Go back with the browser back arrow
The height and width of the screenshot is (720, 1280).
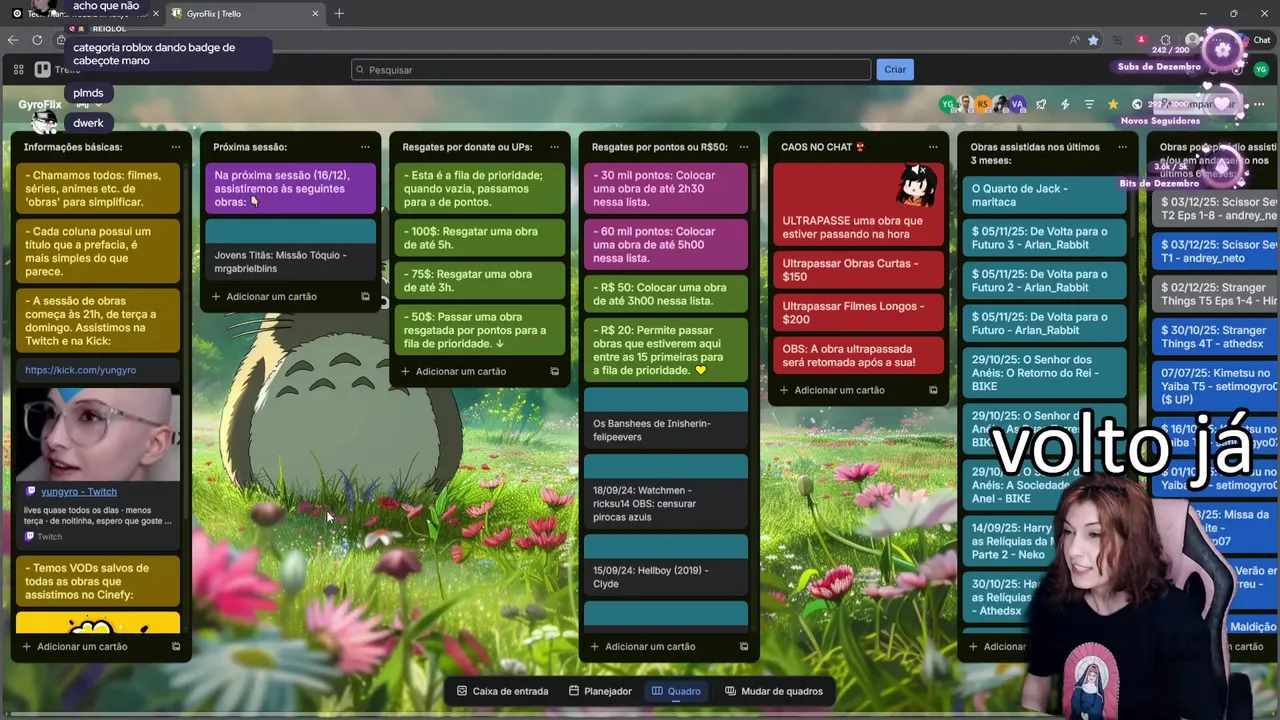tap(13, 40)
